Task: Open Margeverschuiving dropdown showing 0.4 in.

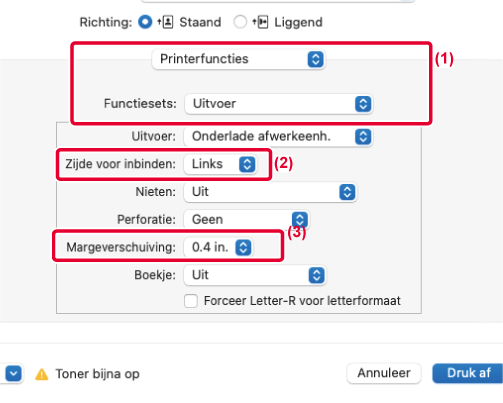Action: pyautogui.click(x=218, y=247)
